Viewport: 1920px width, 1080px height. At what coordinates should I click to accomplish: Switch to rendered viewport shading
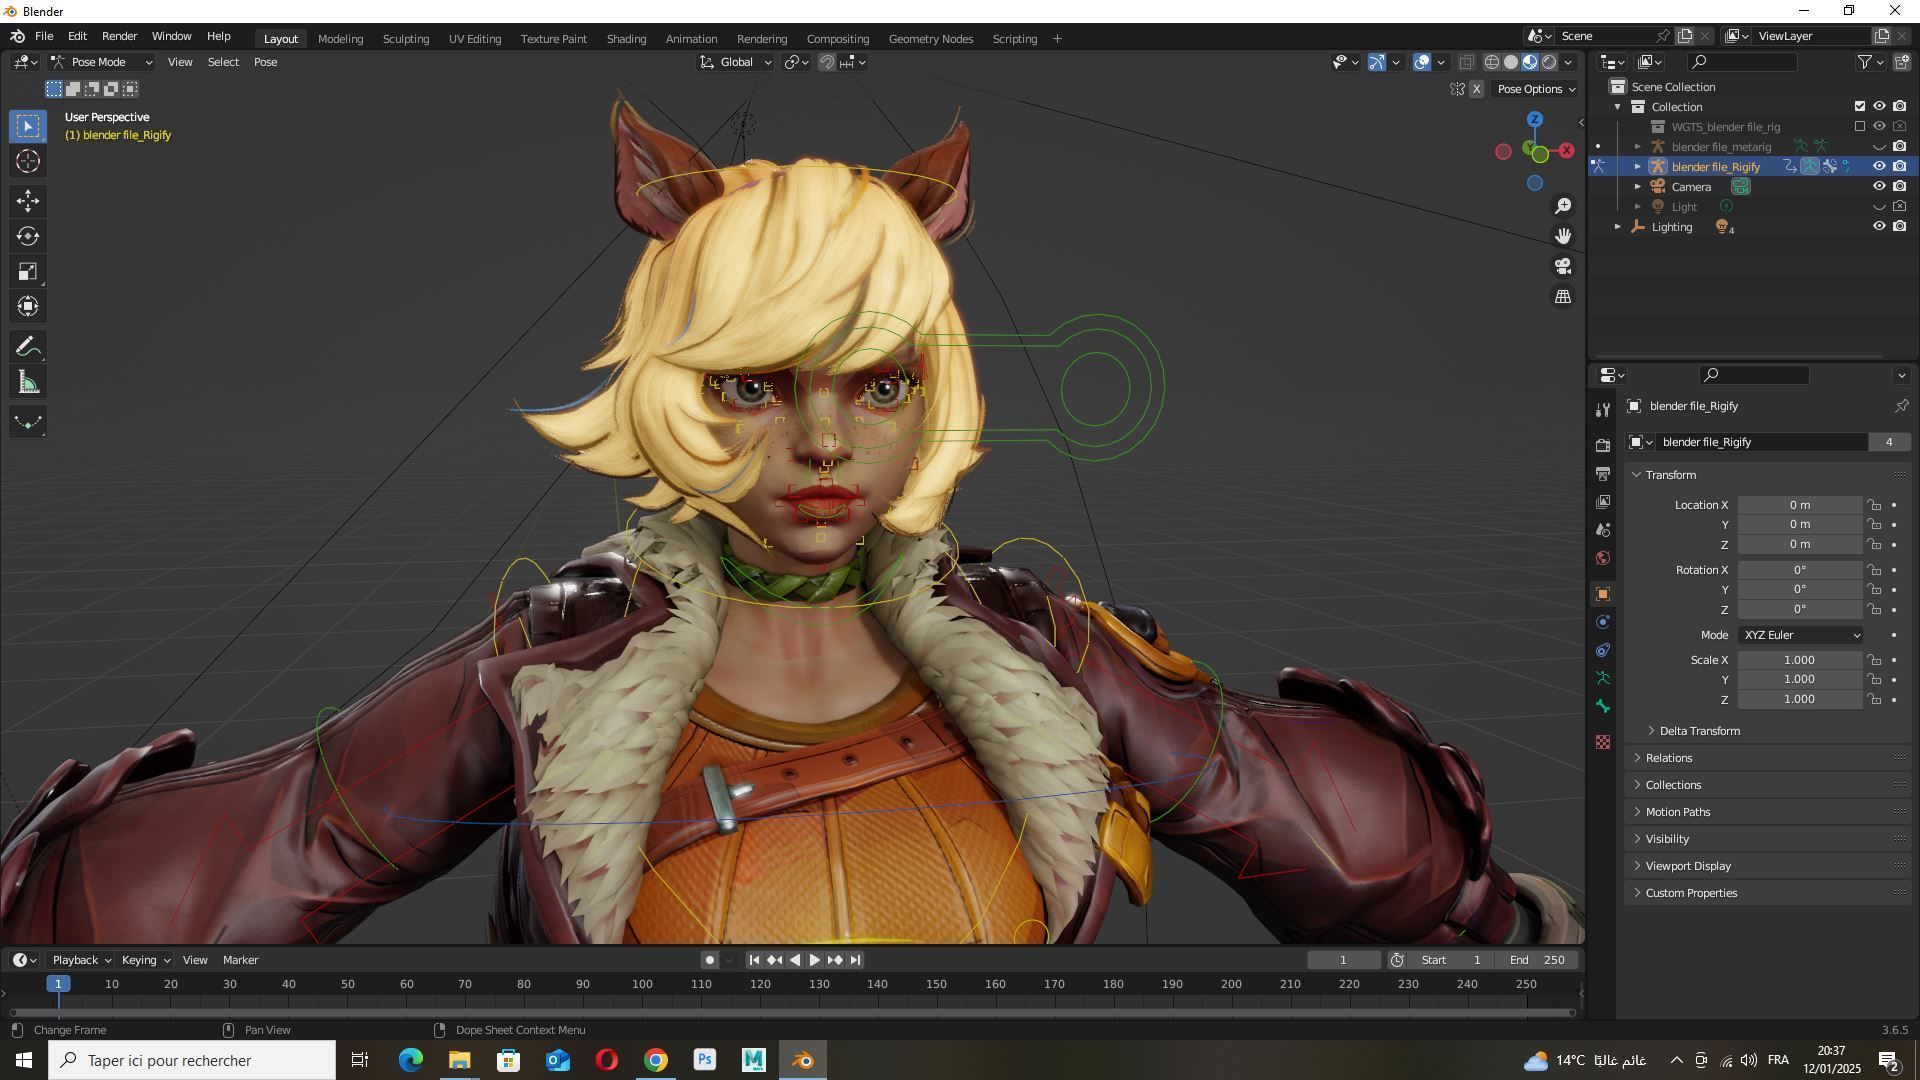point(1549,62)
